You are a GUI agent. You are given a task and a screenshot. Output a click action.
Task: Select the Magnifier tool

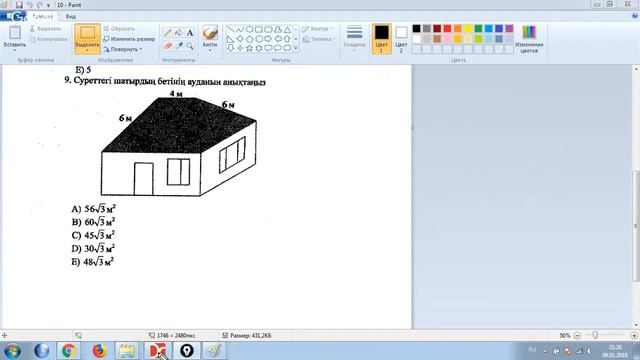tap(190, 46)
